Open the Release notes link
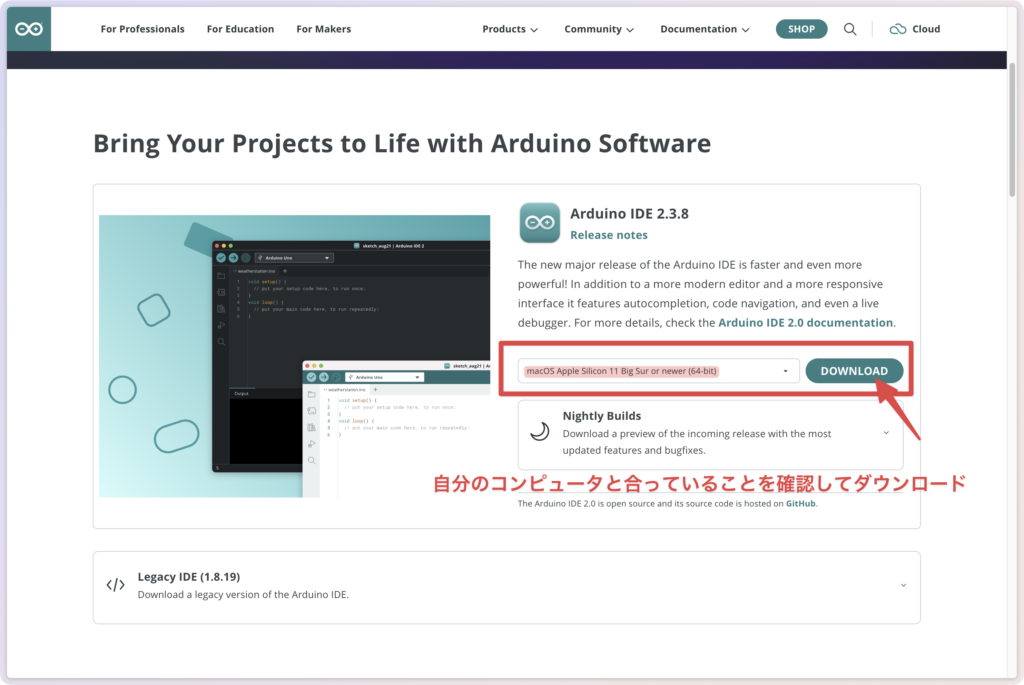 608,235
